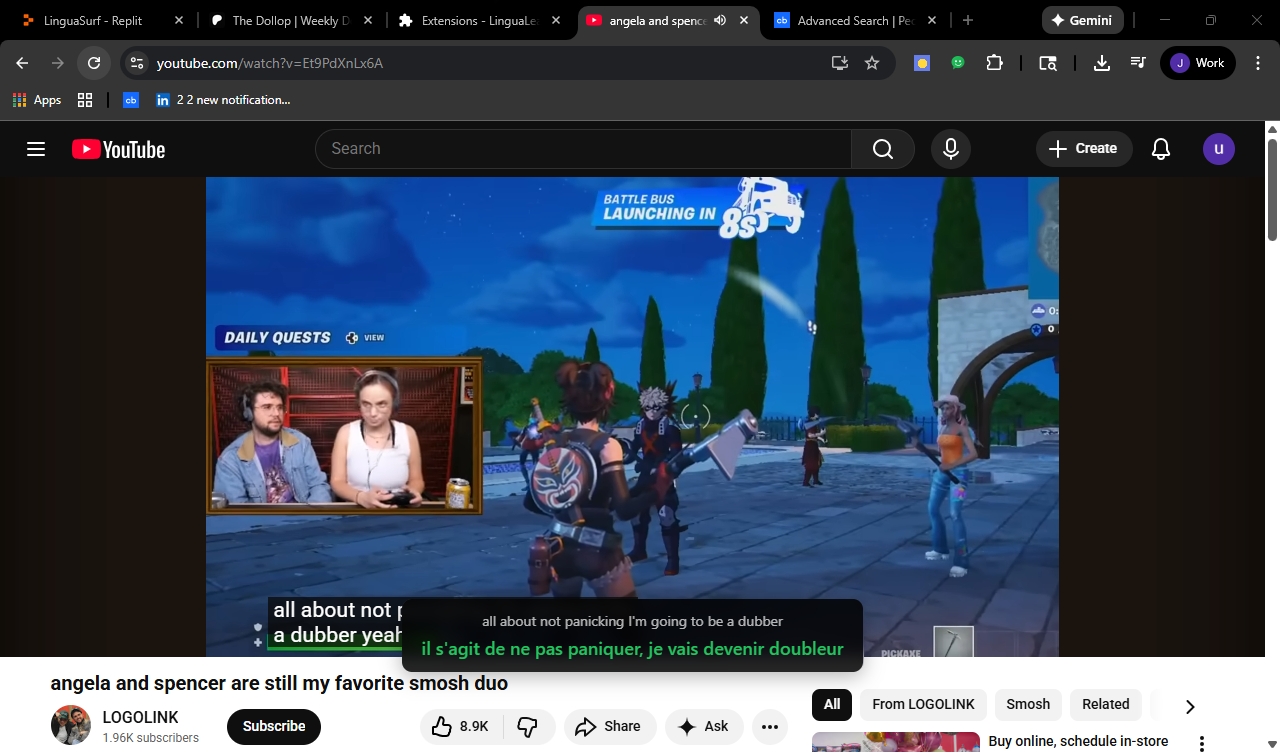Screen dimensions: 1280x752
Task: Go back in browser history
Action: pyautogui.click(x=23, y=63)
